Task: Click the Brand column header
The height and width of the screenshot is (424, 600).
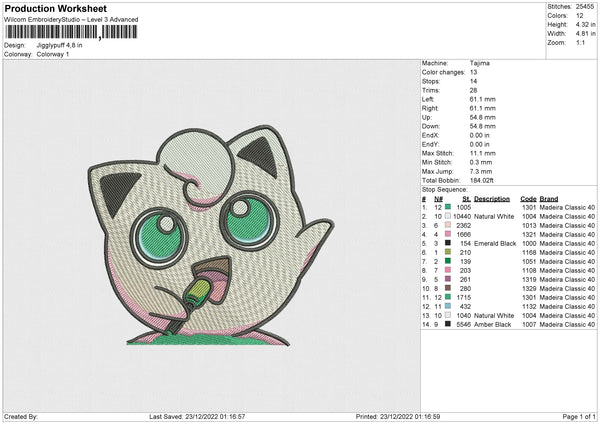Action: tap(549, 199)
